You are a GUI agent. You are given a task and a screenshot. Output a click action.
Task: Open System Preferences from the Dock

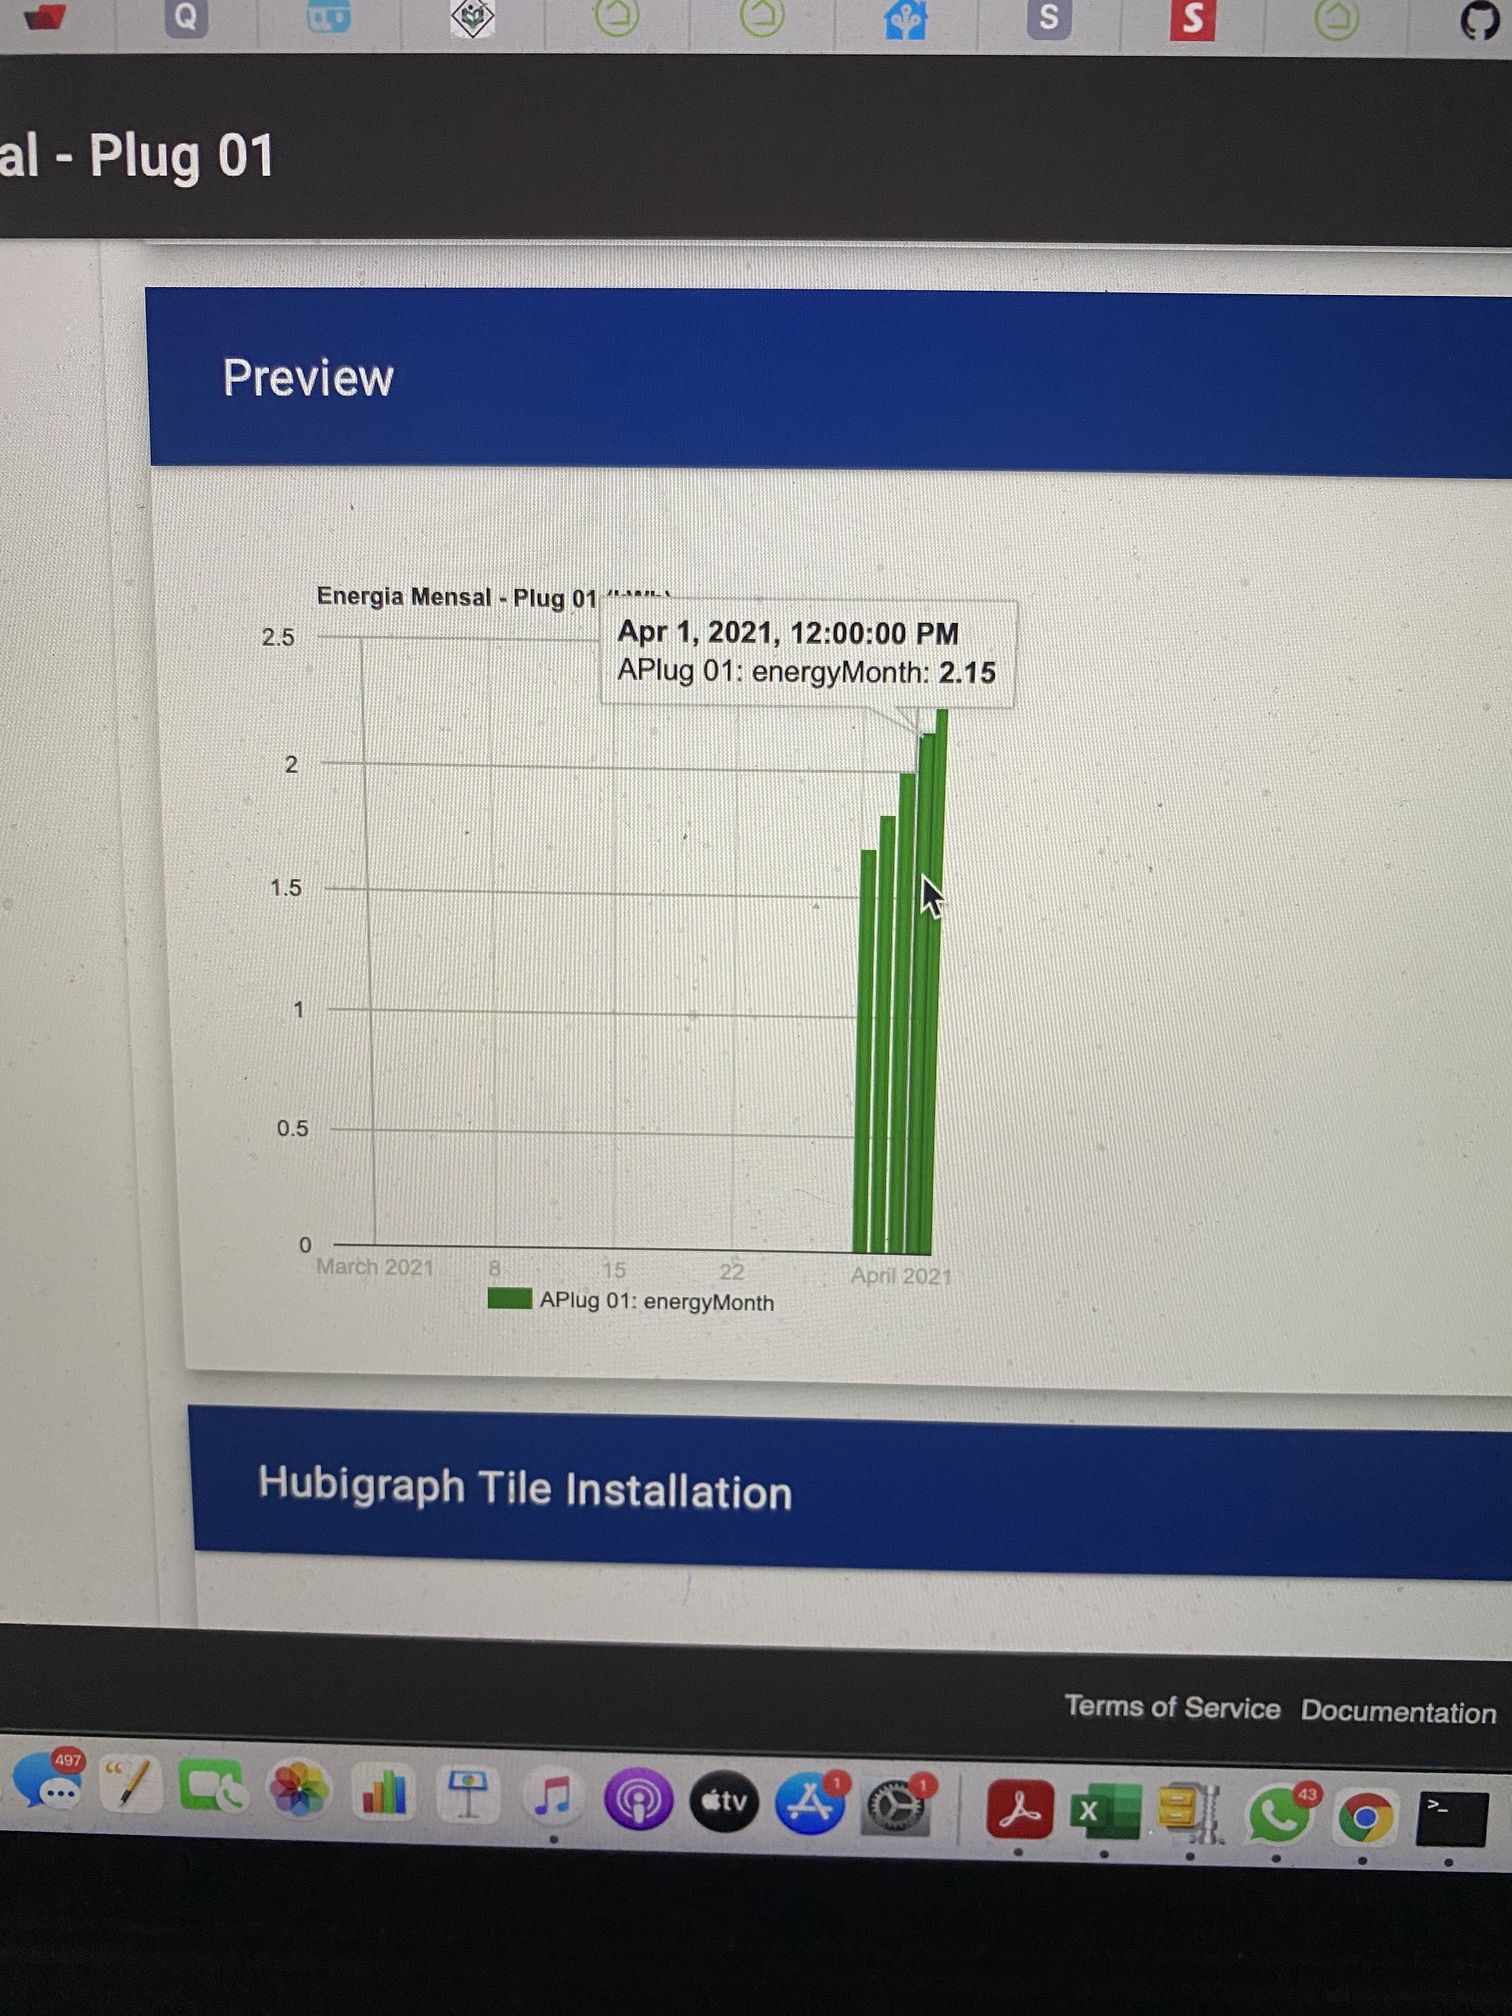(897, 1806)
